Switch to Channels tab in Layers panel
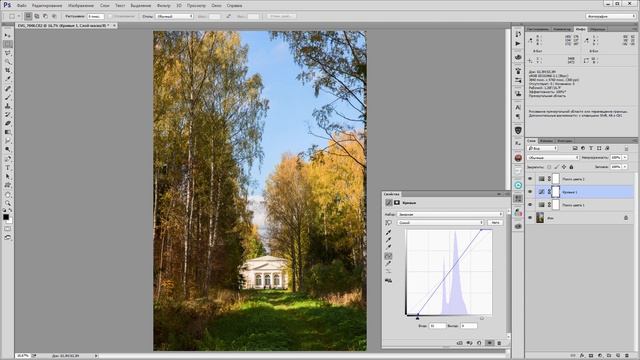 click(x=546, y=141)
